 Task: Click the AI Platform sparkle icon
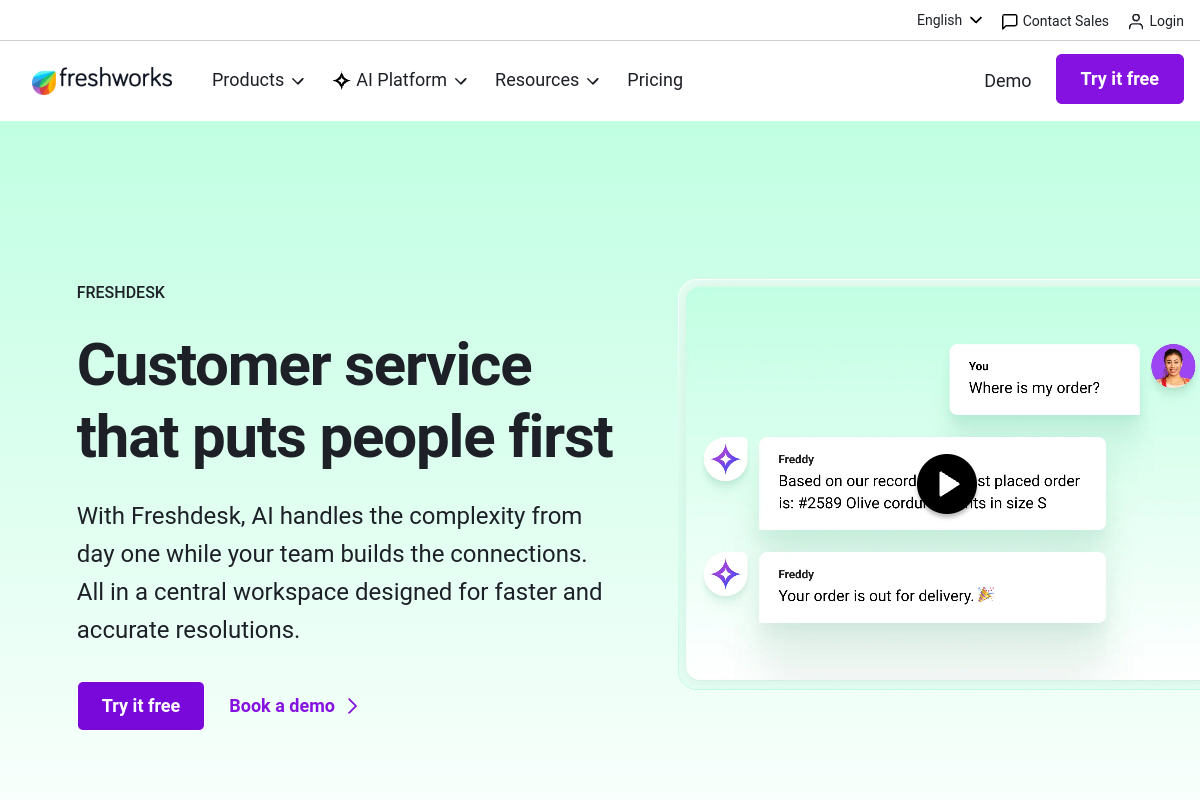[x=342, y=81]
